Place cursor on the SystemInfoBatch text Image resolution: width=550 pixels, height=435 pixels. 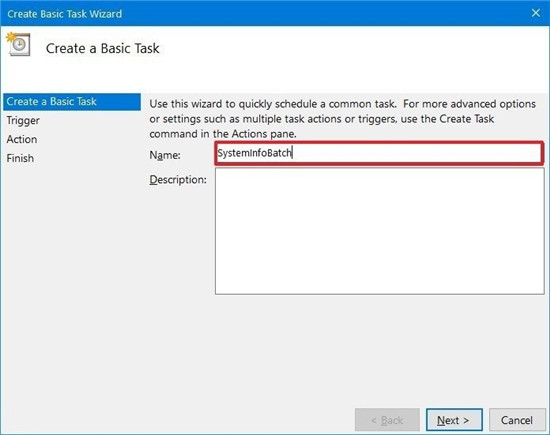coord(255,153)
